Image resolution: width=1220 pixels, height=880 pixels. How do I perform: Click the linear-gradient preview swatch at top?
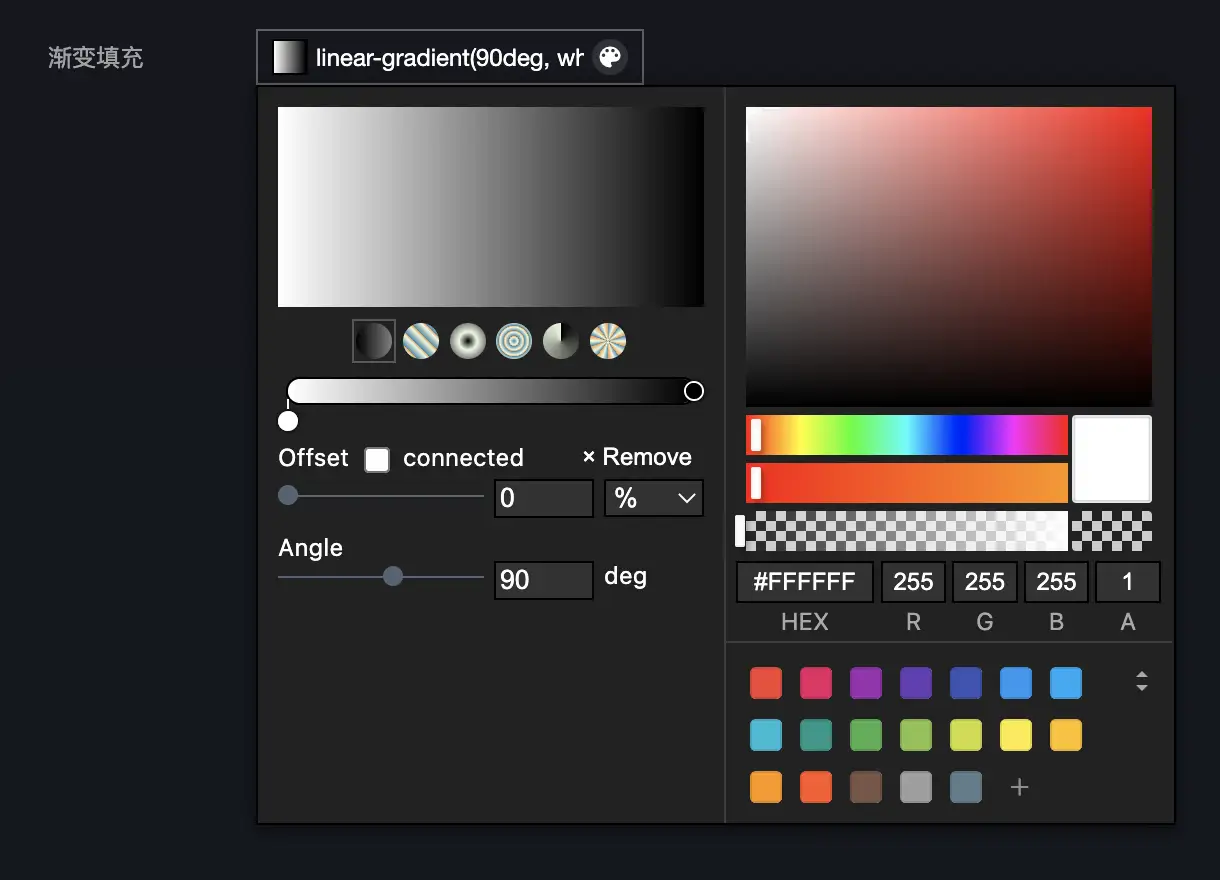click(290, 57)
